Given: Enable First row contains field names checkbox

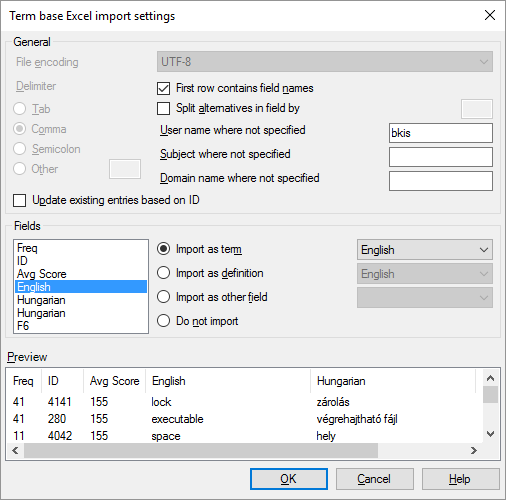Looking at the screenshot, I should [163, 88].
